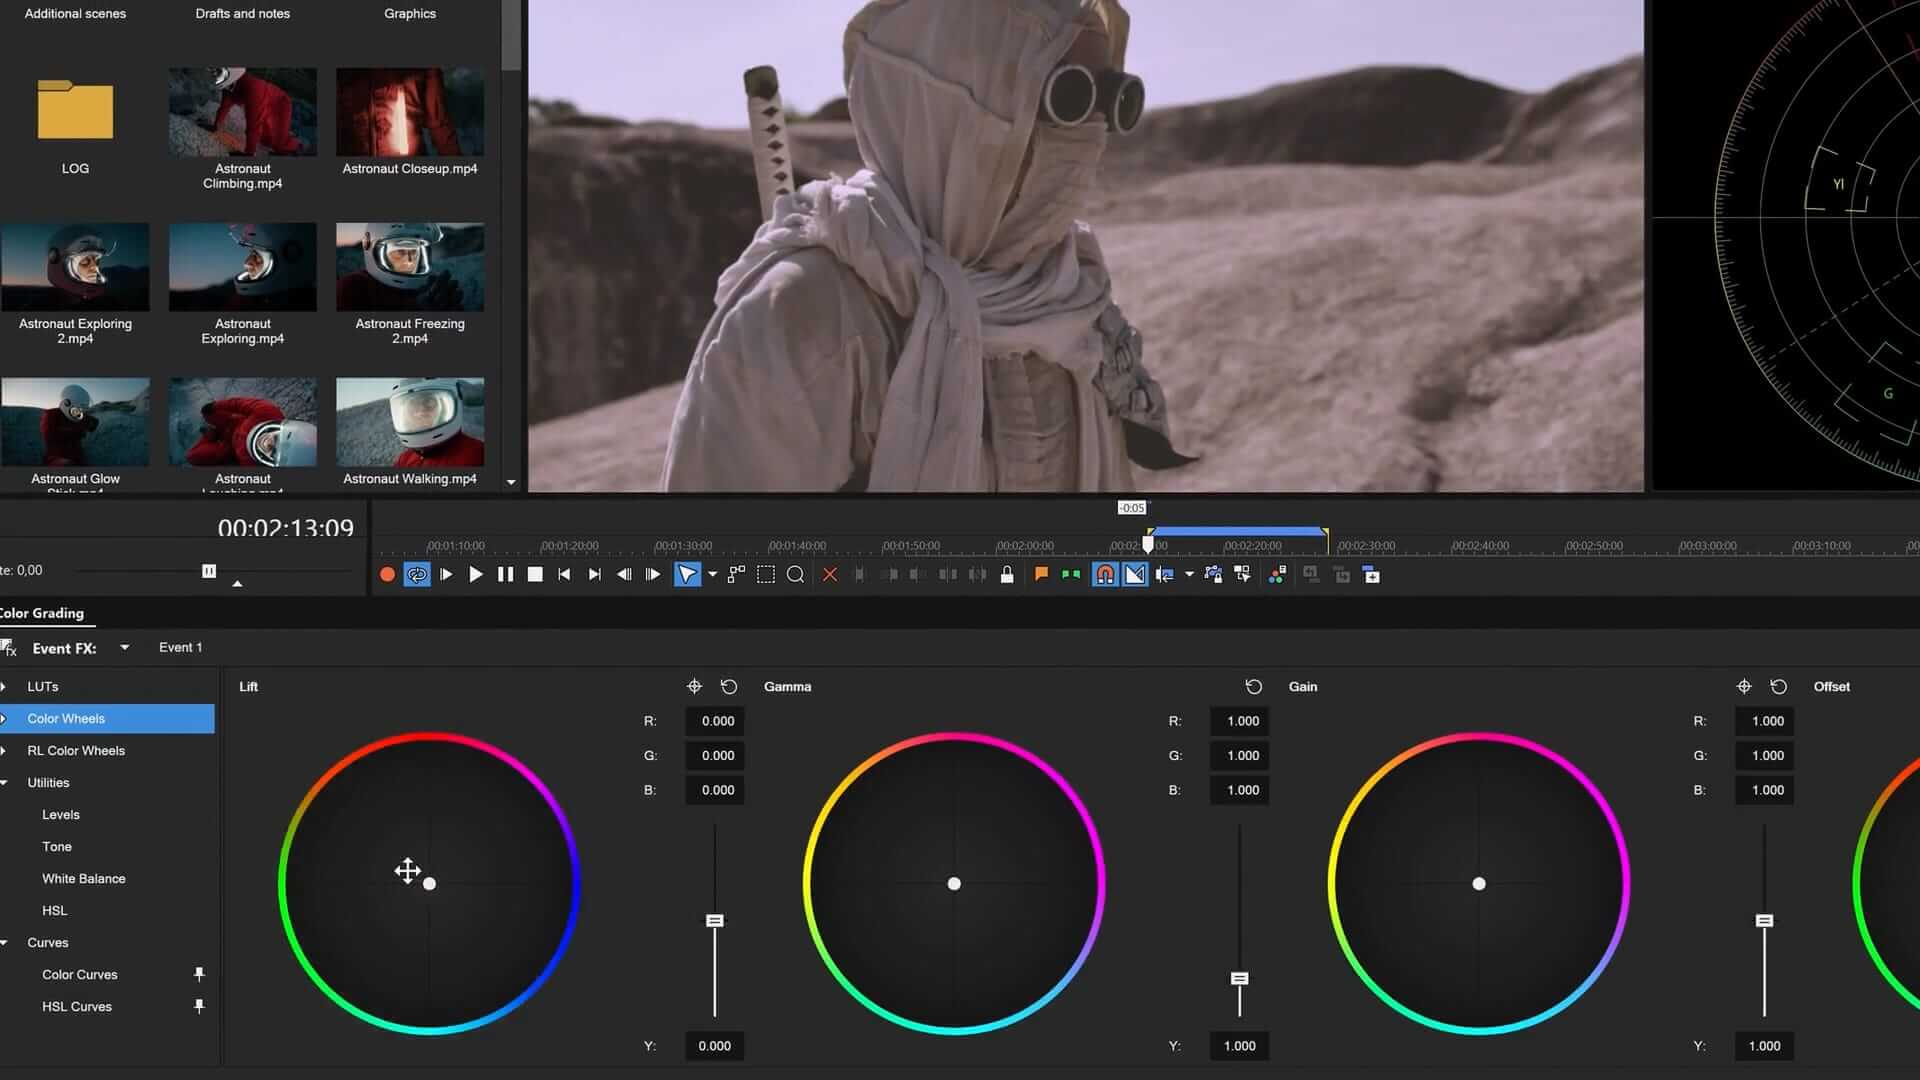
Task: Select the Normal Edit tool arrow
Action: pos(687,574)
